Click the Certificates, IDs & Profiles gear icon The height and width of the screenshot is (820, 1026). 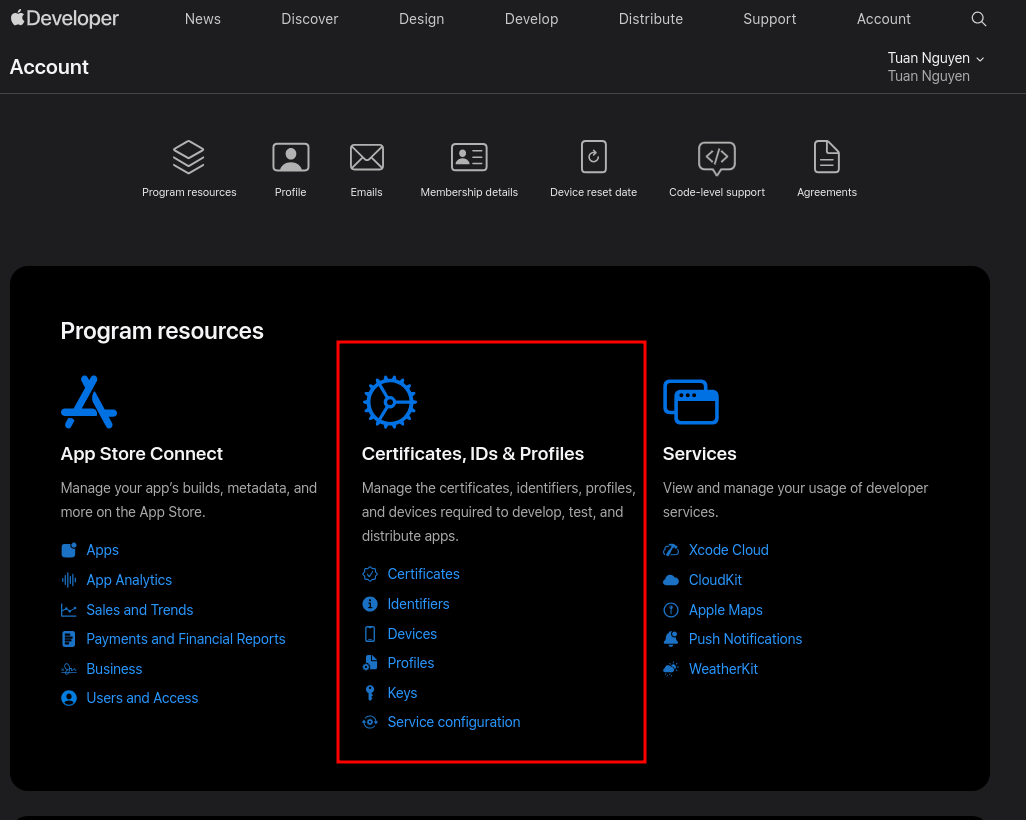[x=389, y=401]
